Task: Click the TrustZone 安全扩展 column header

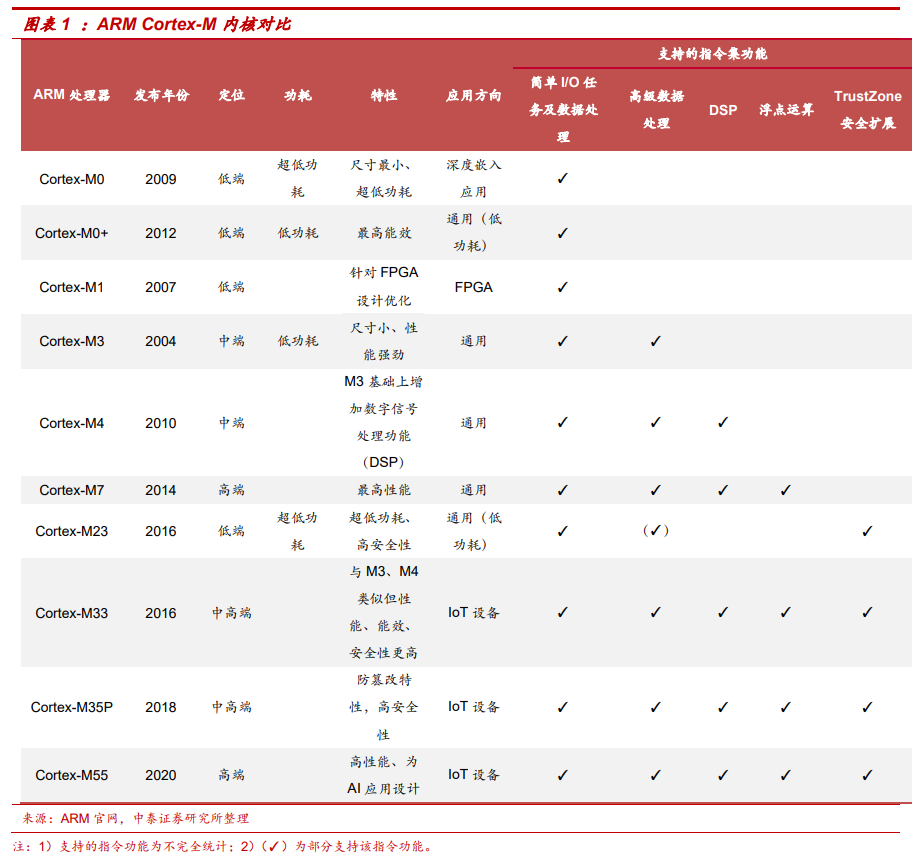Action: 867,110
